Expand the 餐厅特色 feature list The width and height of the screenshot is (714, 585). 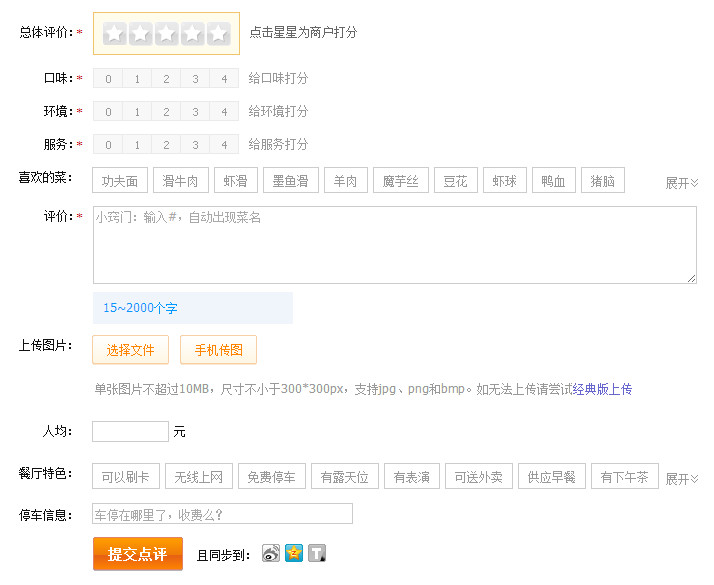pos(682,479)
